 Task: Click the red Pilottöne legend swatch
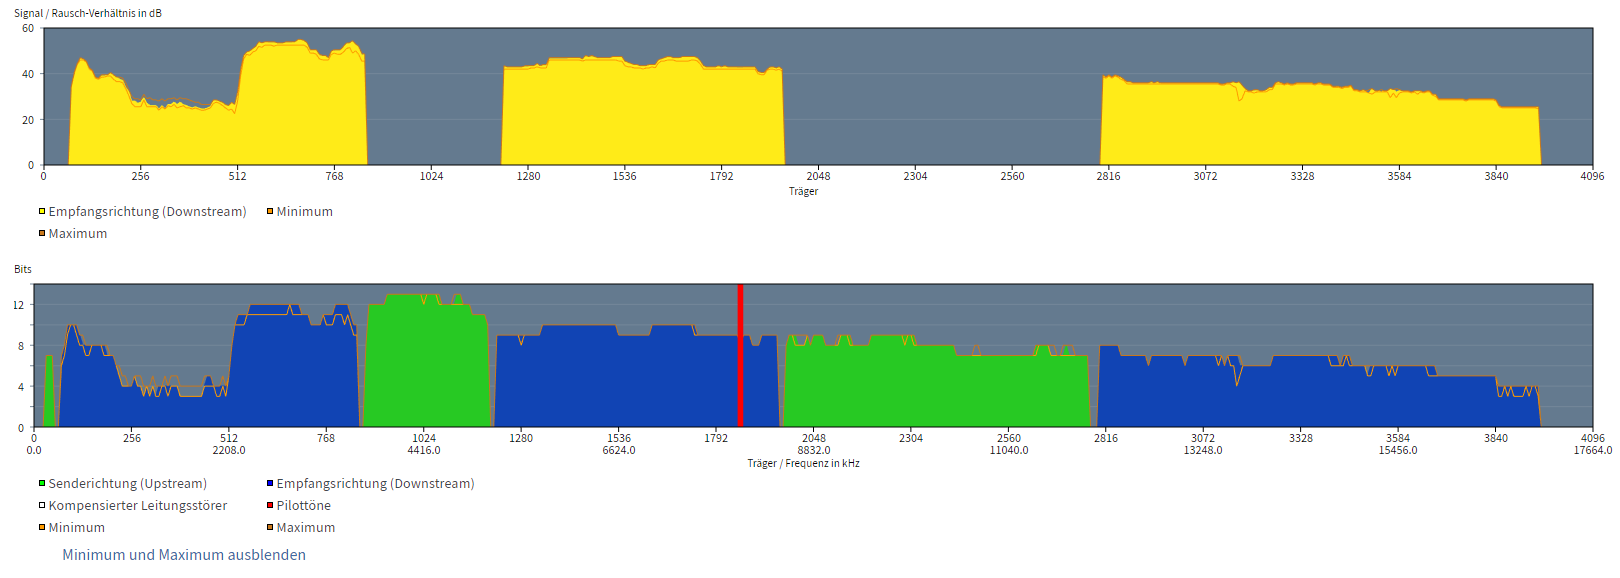[x=270, y=505]
